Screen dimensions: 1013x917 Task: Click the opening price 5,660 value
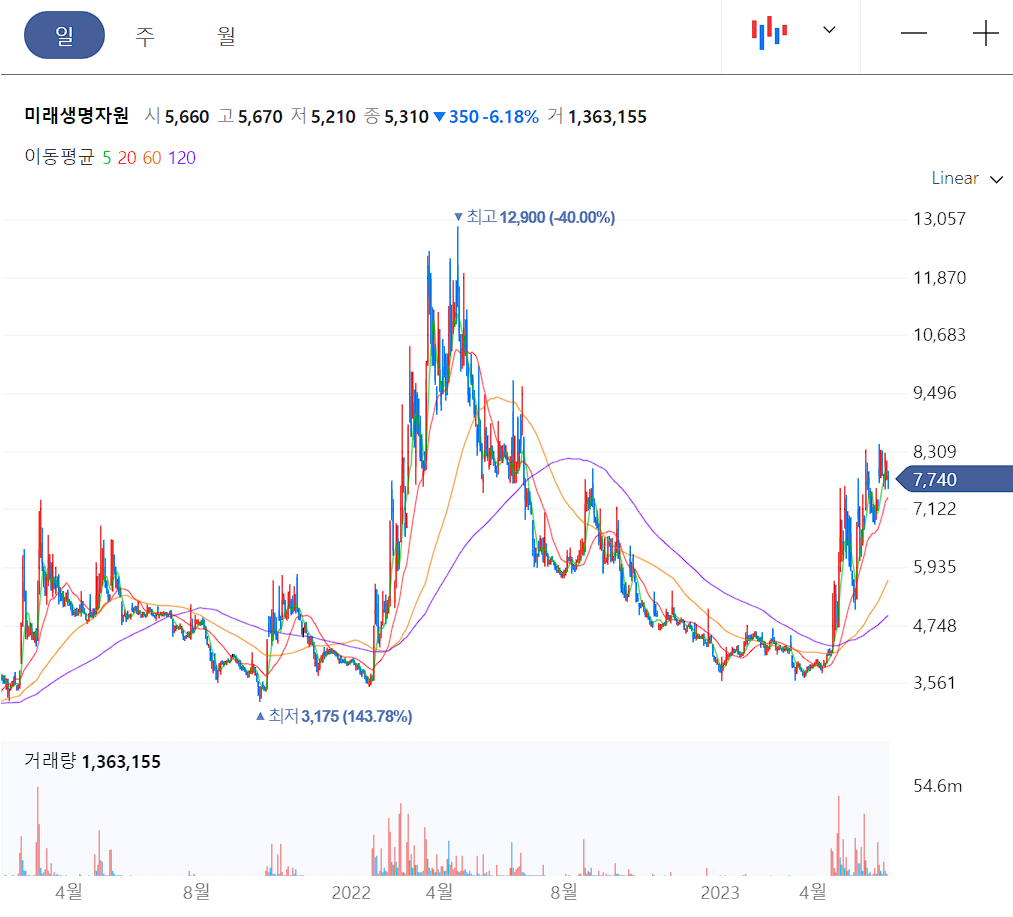pos(187,117)
